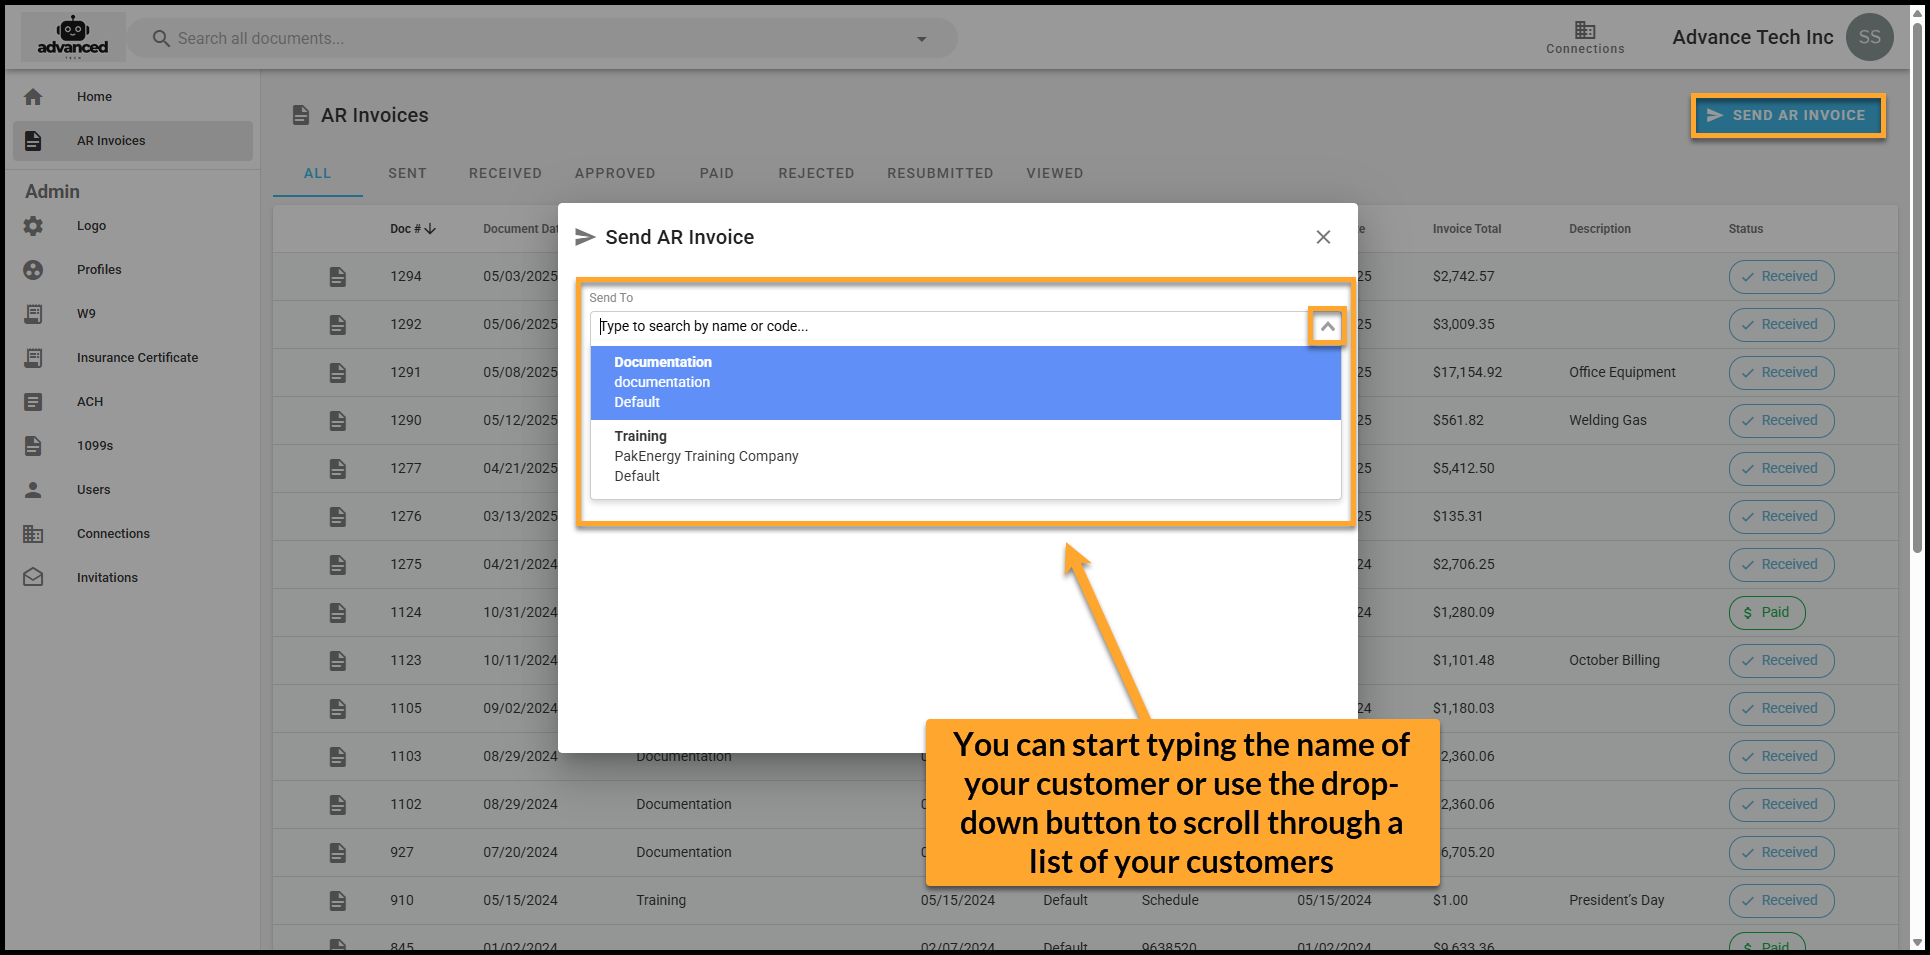This screenshot has width=1930, height=955.
Task: Click Received status for Office Equipment row
Action: [x=1781, y=373]
